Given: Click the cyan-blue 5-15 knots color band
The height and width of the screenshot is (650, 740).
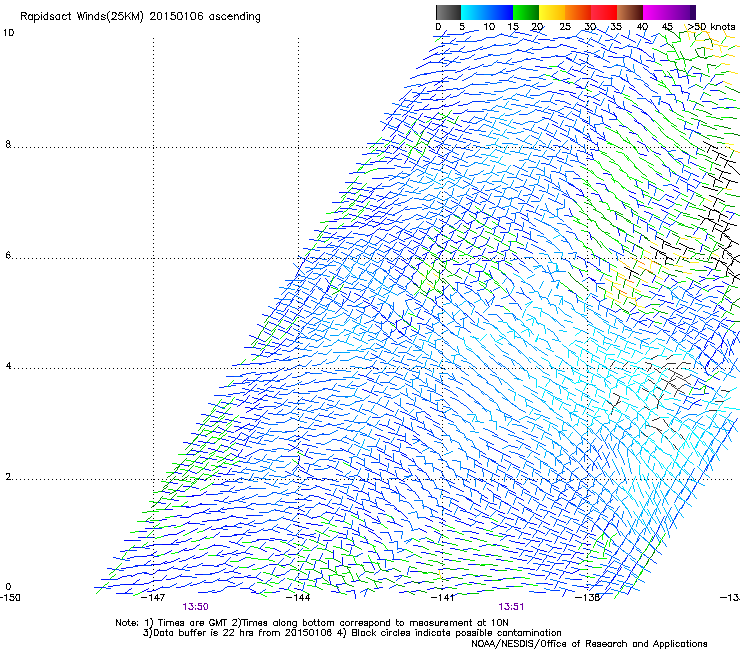Looking at the screenshot, I should click(487, 12).
